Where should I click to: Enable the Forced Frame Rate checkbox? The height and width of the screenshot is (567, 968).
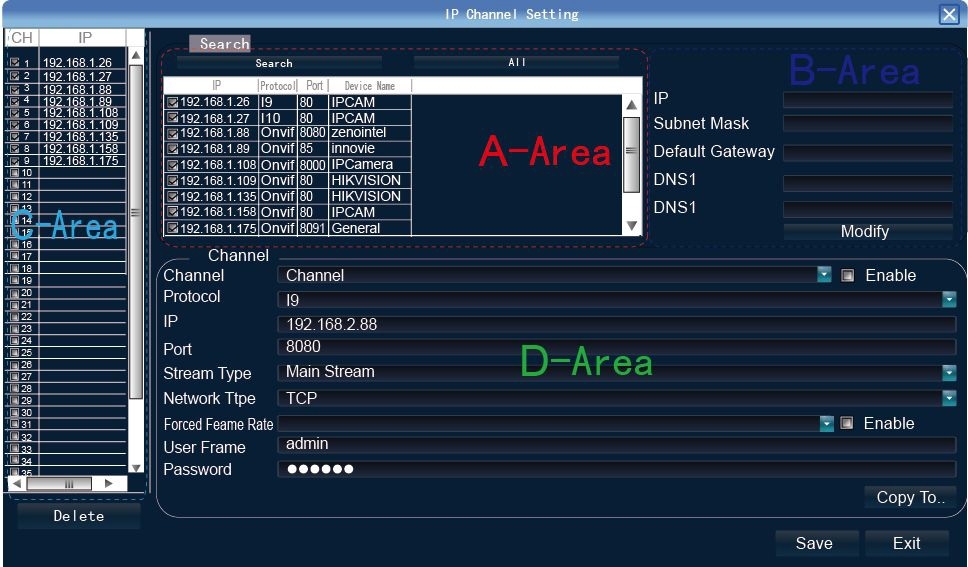click(846, 424)
